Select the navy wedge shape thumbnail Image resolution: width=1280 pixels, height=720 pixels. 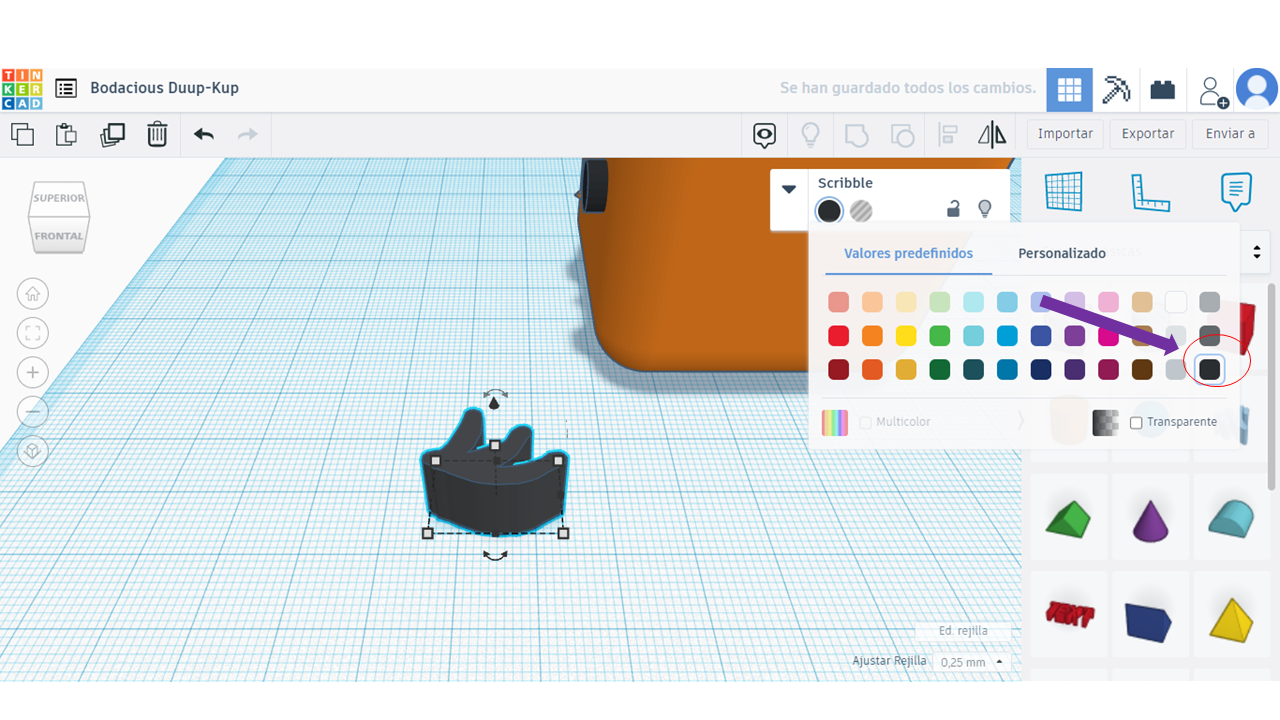[1147, 621]
